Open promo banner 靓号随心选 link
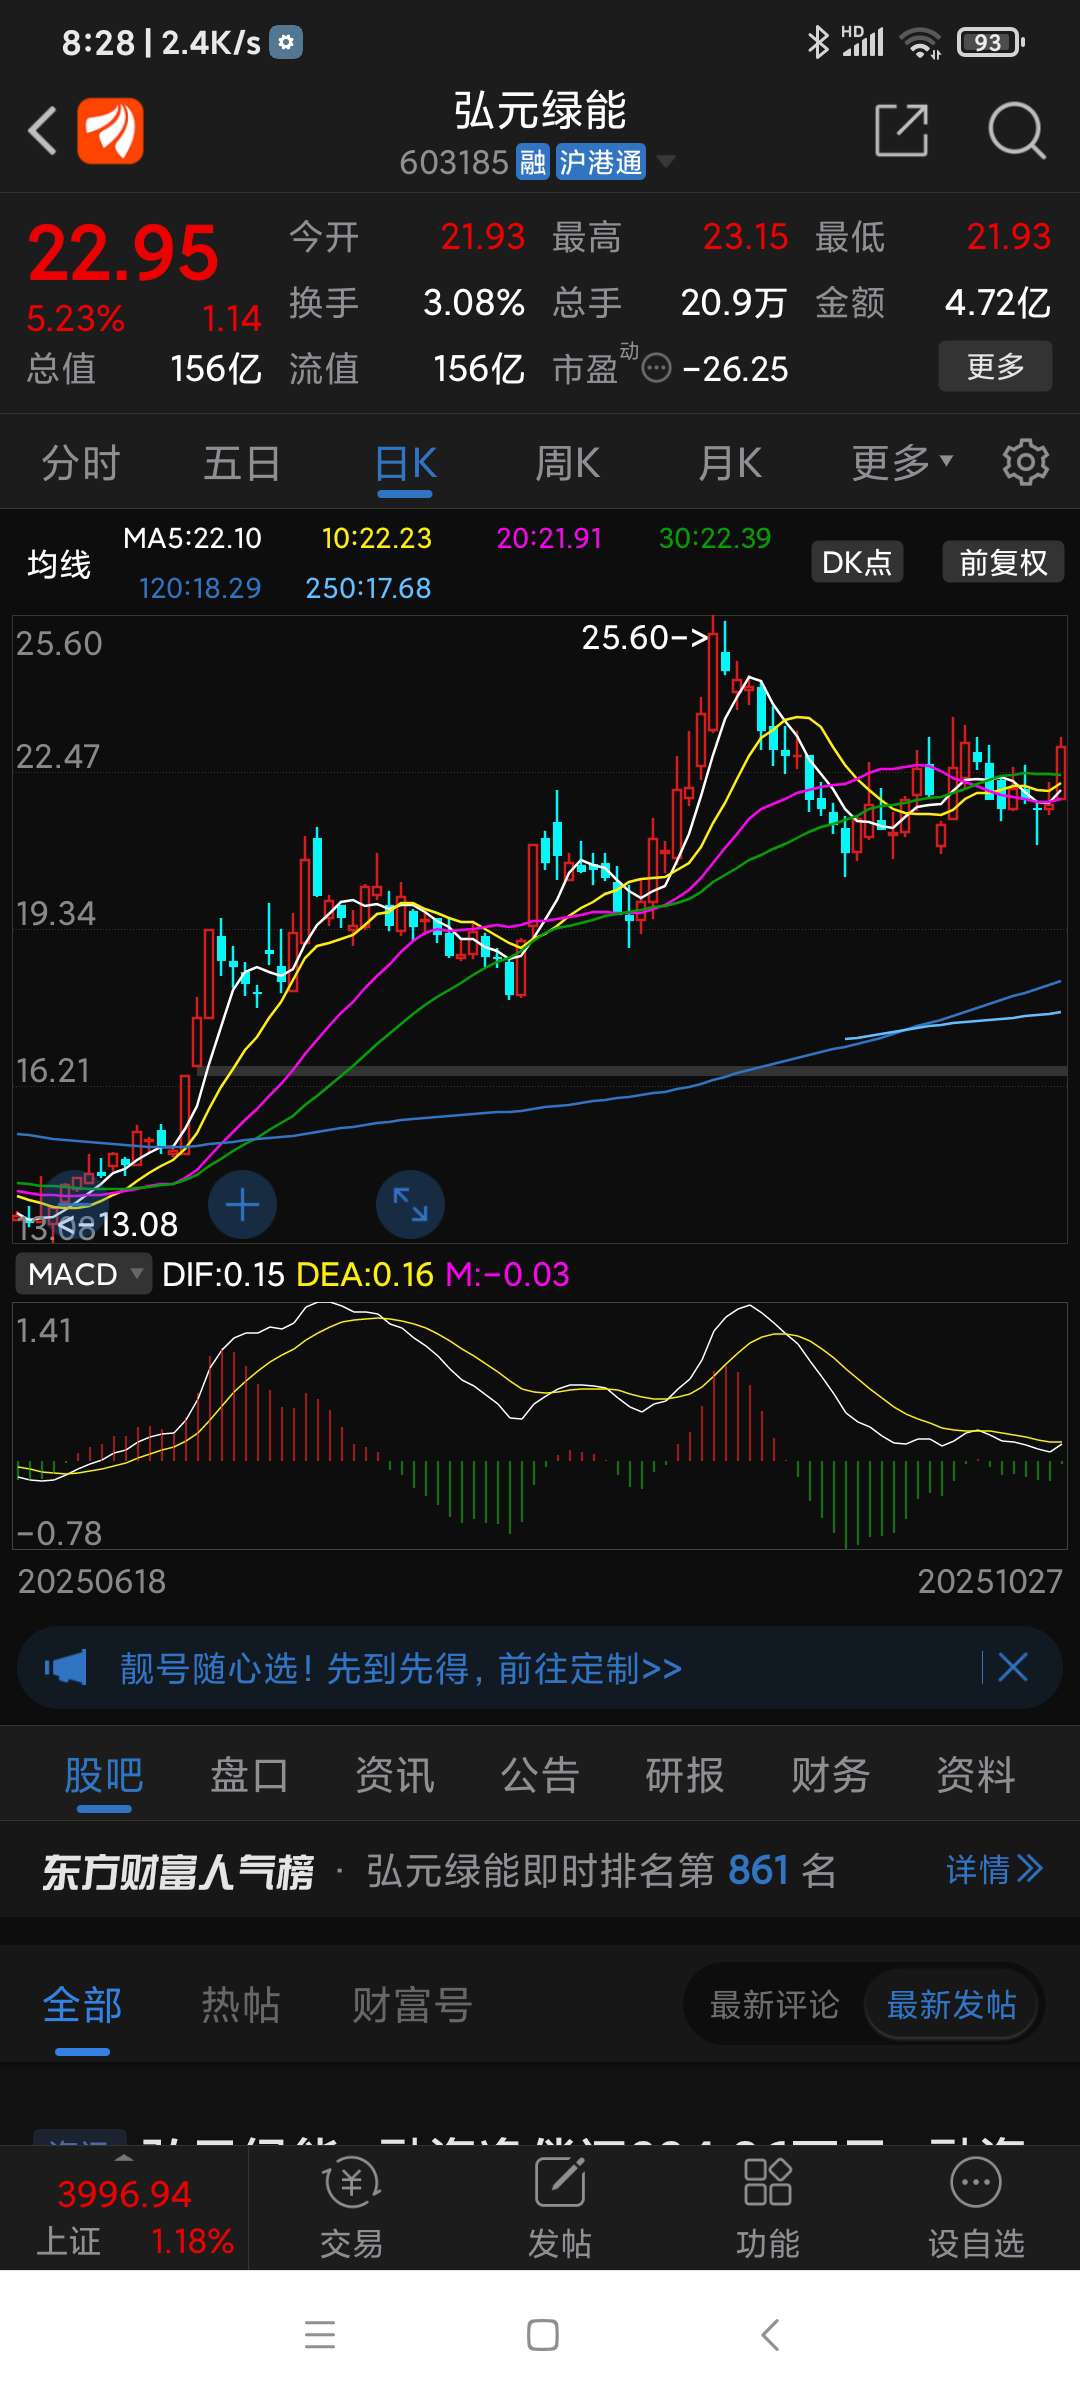 [x=401, y=1668]
